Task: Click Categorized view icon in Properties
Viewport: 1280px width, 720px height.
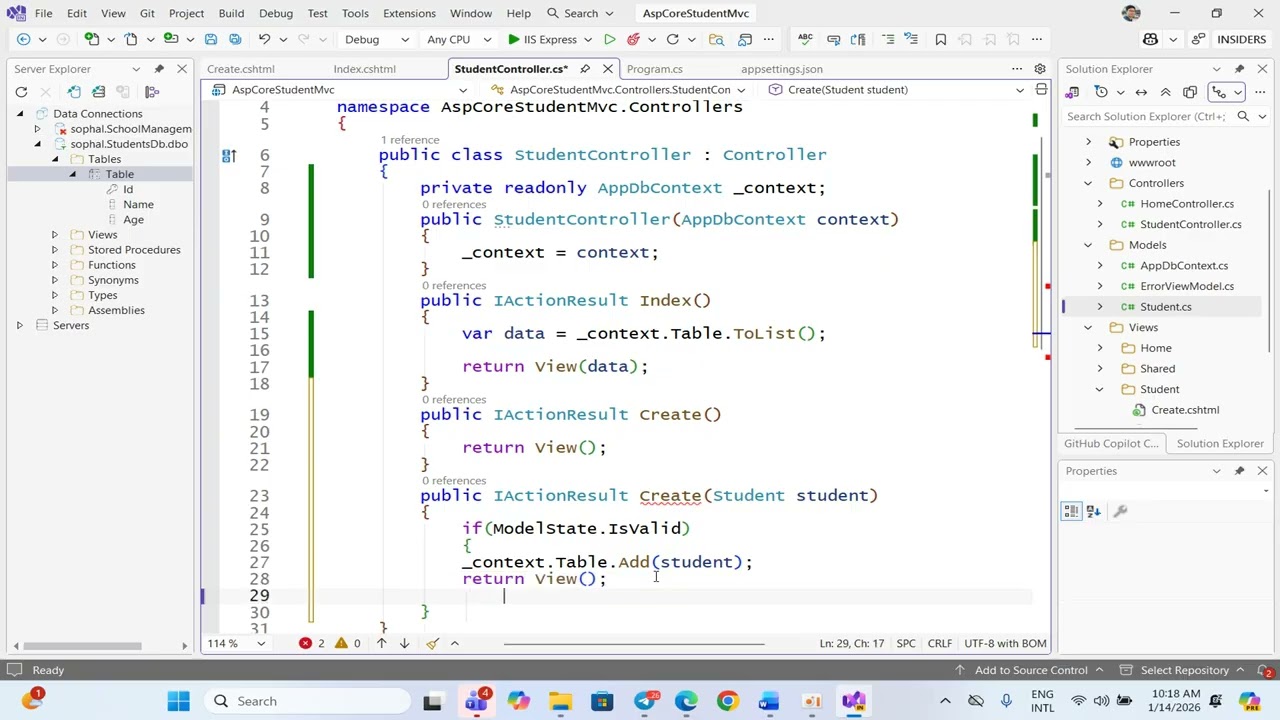Action: click(x=1071, y=511)
